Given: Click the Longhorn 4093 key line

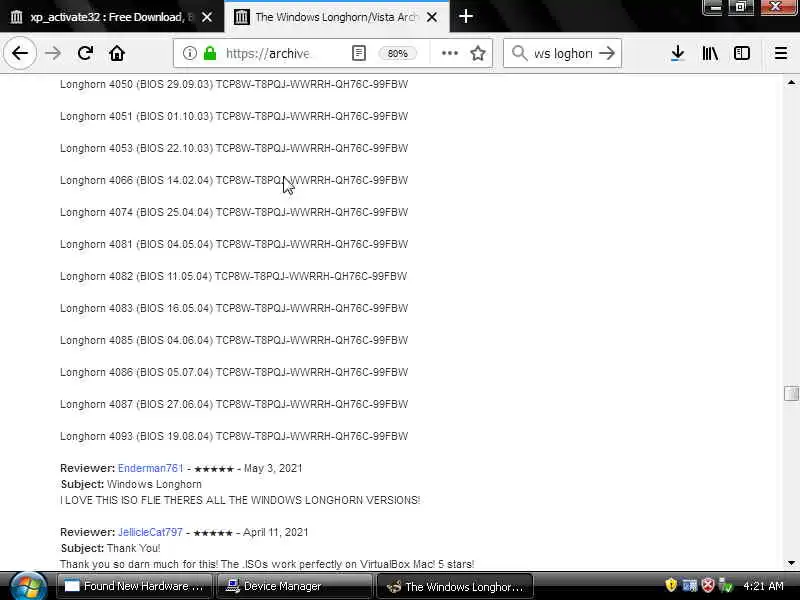Looking at the screenshot, I should (x=234, y=436).
